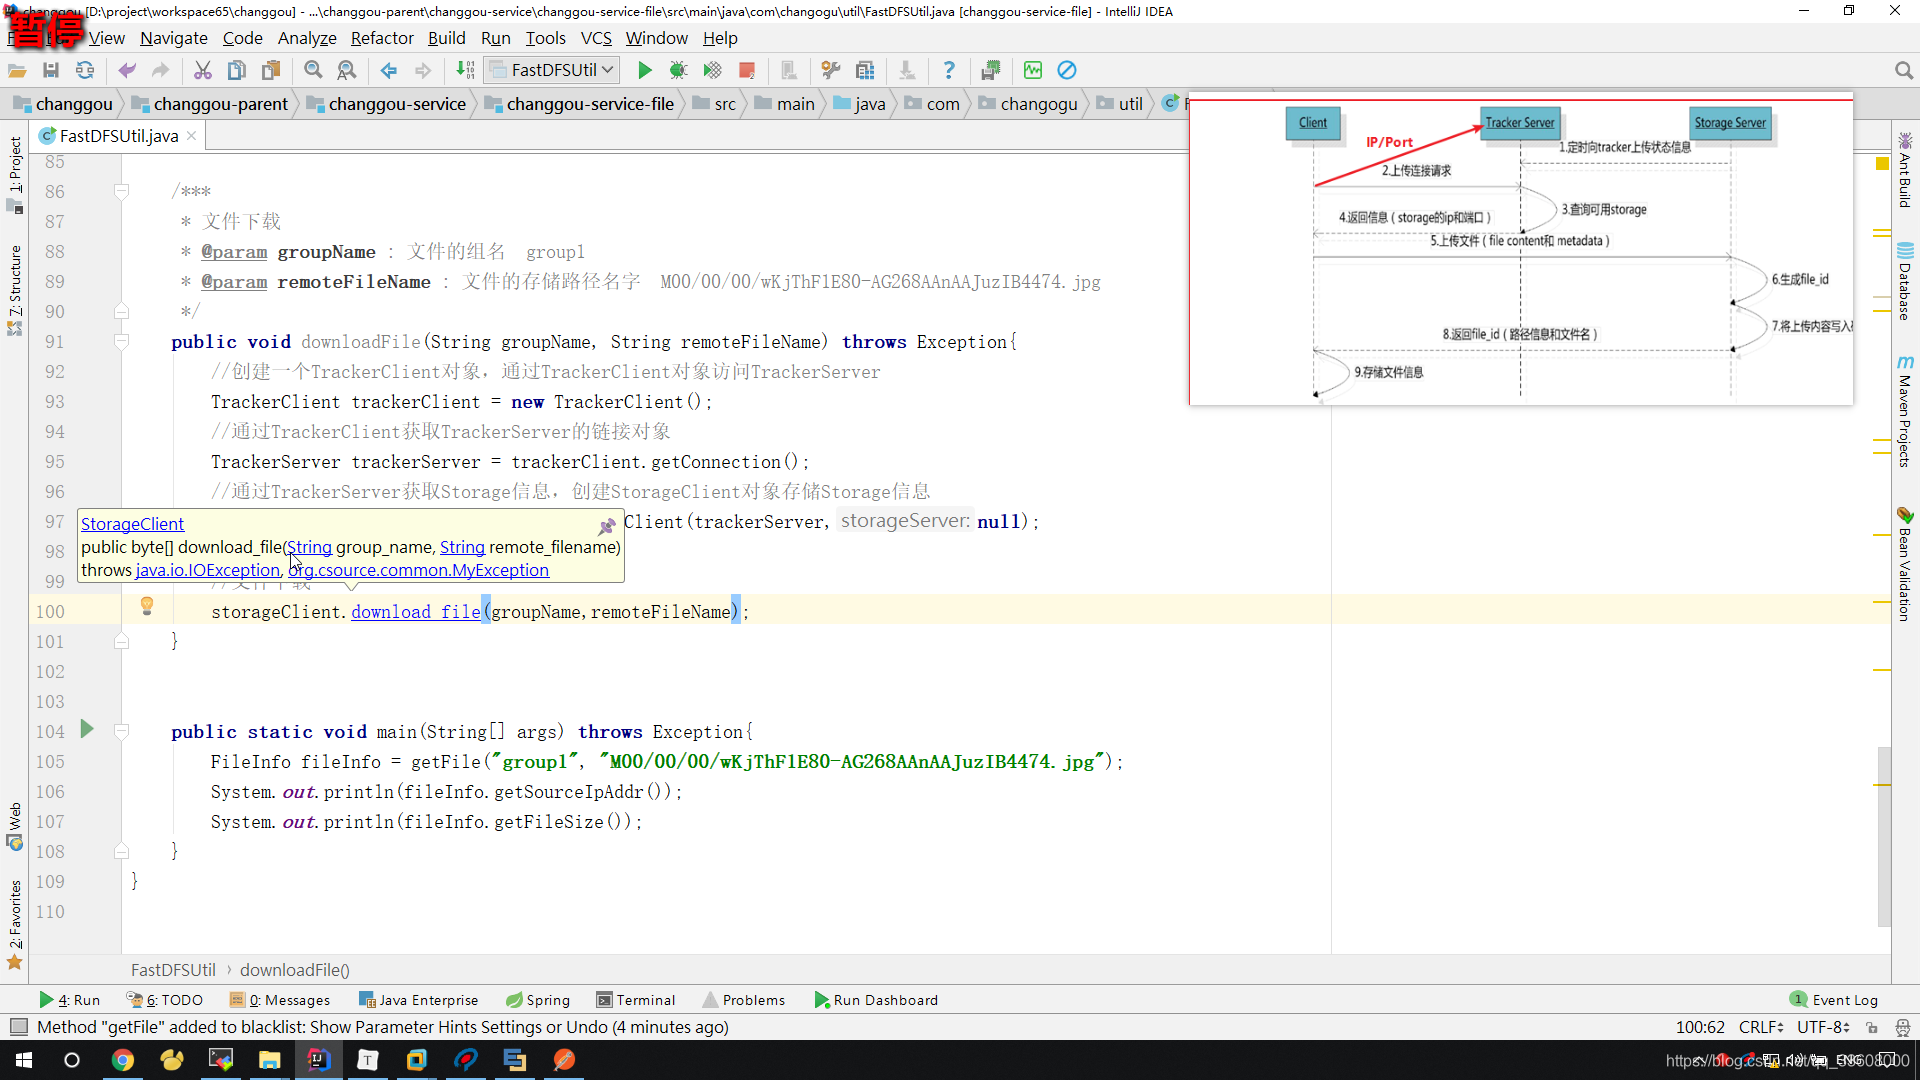The width and height of the screenshot is (1920, 1080).
Task: Open the Build menu
Action: tap(447, 38)
